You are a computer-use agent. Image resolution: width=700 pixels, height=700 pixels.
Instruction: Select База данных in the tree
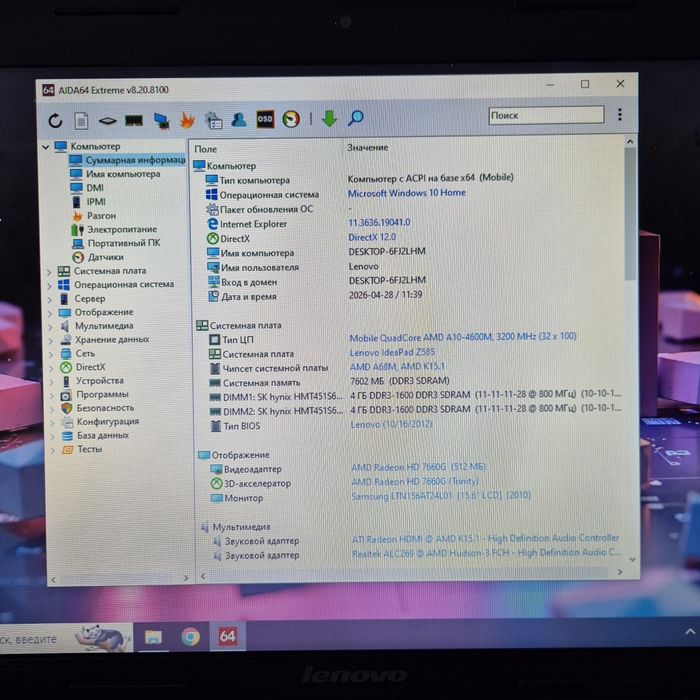pyautogui.click(x=103, y=435)
